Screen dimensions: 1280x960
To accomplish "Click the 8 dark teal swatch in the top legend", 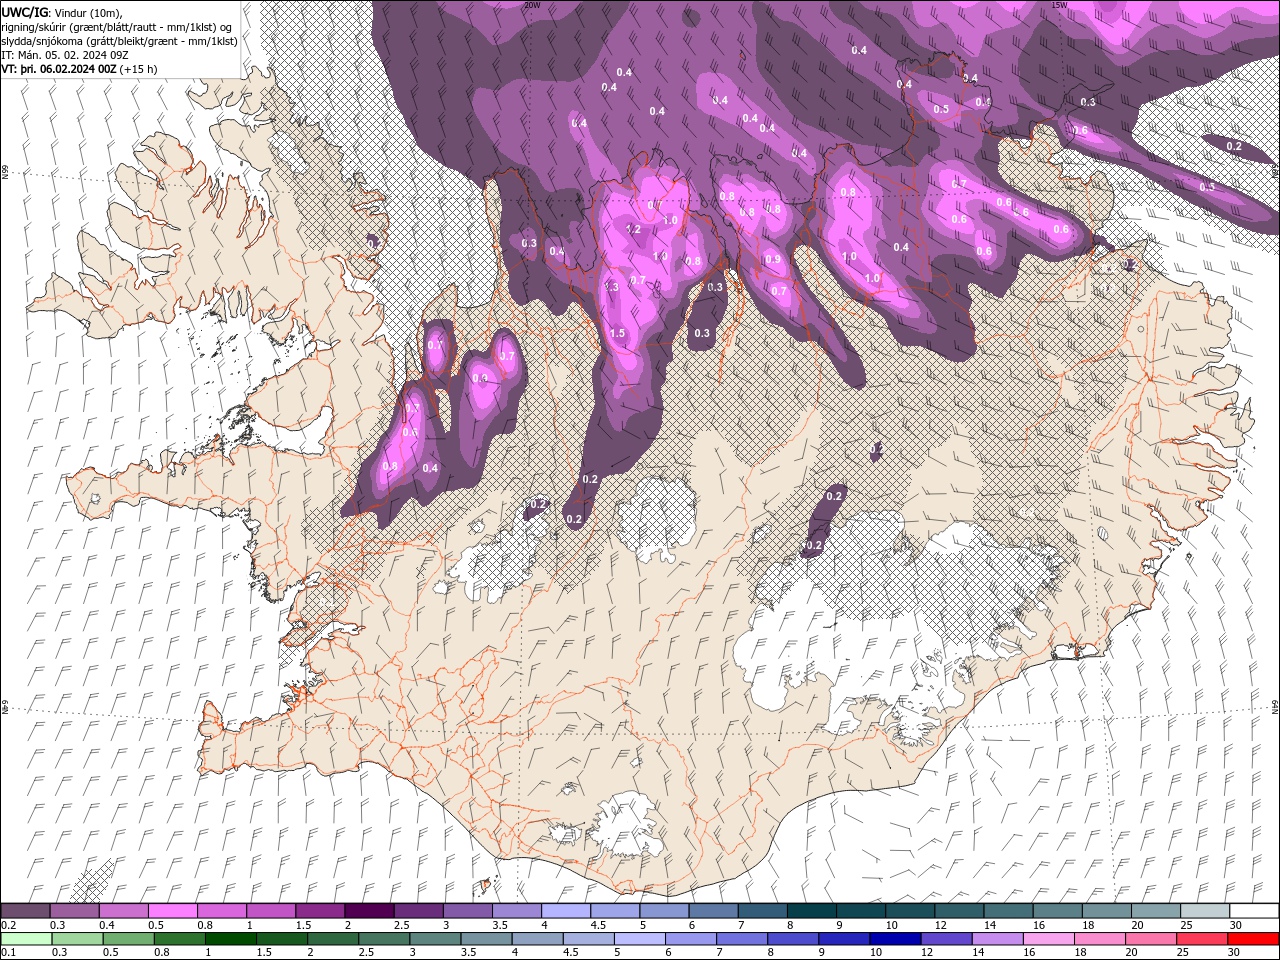I will point(811,911).
